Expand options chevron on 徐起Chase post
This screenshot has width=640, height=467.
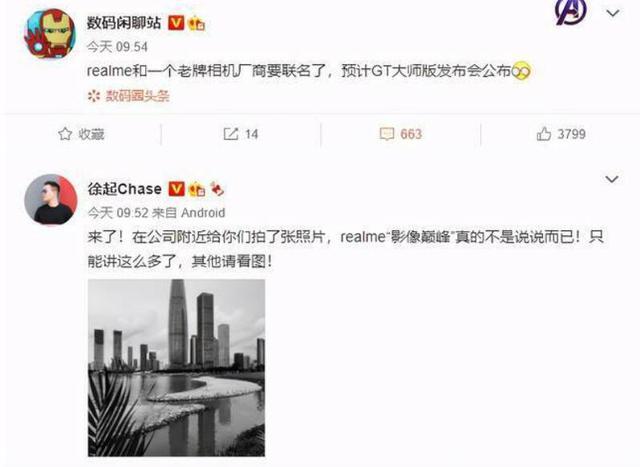coord(611,179)
